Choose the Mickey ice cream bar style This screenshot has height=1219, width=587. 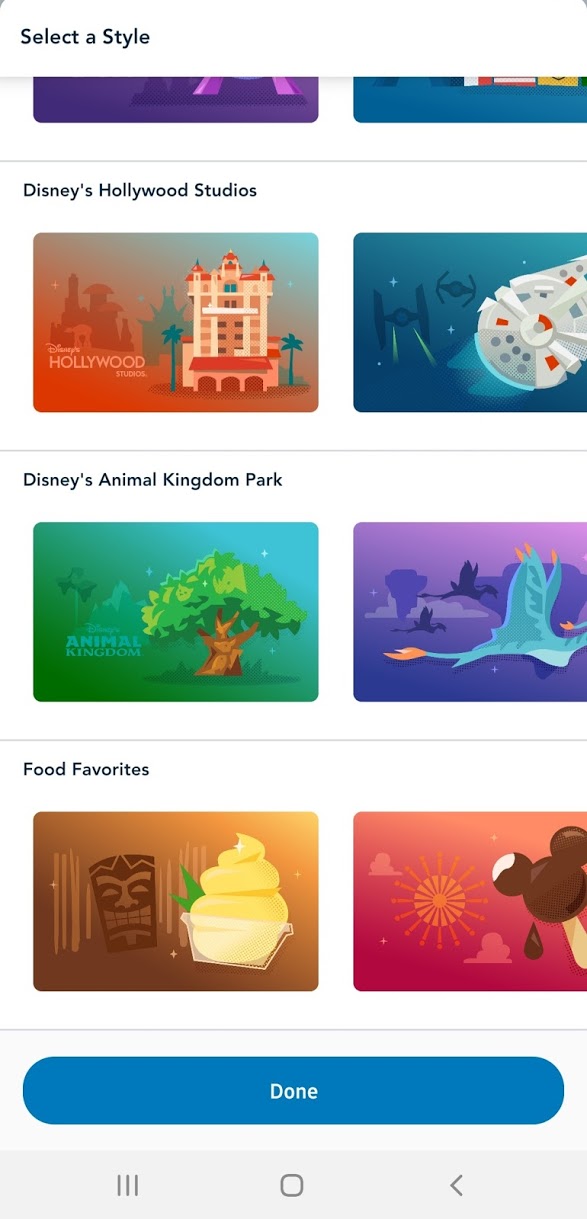tap(470, 901)
